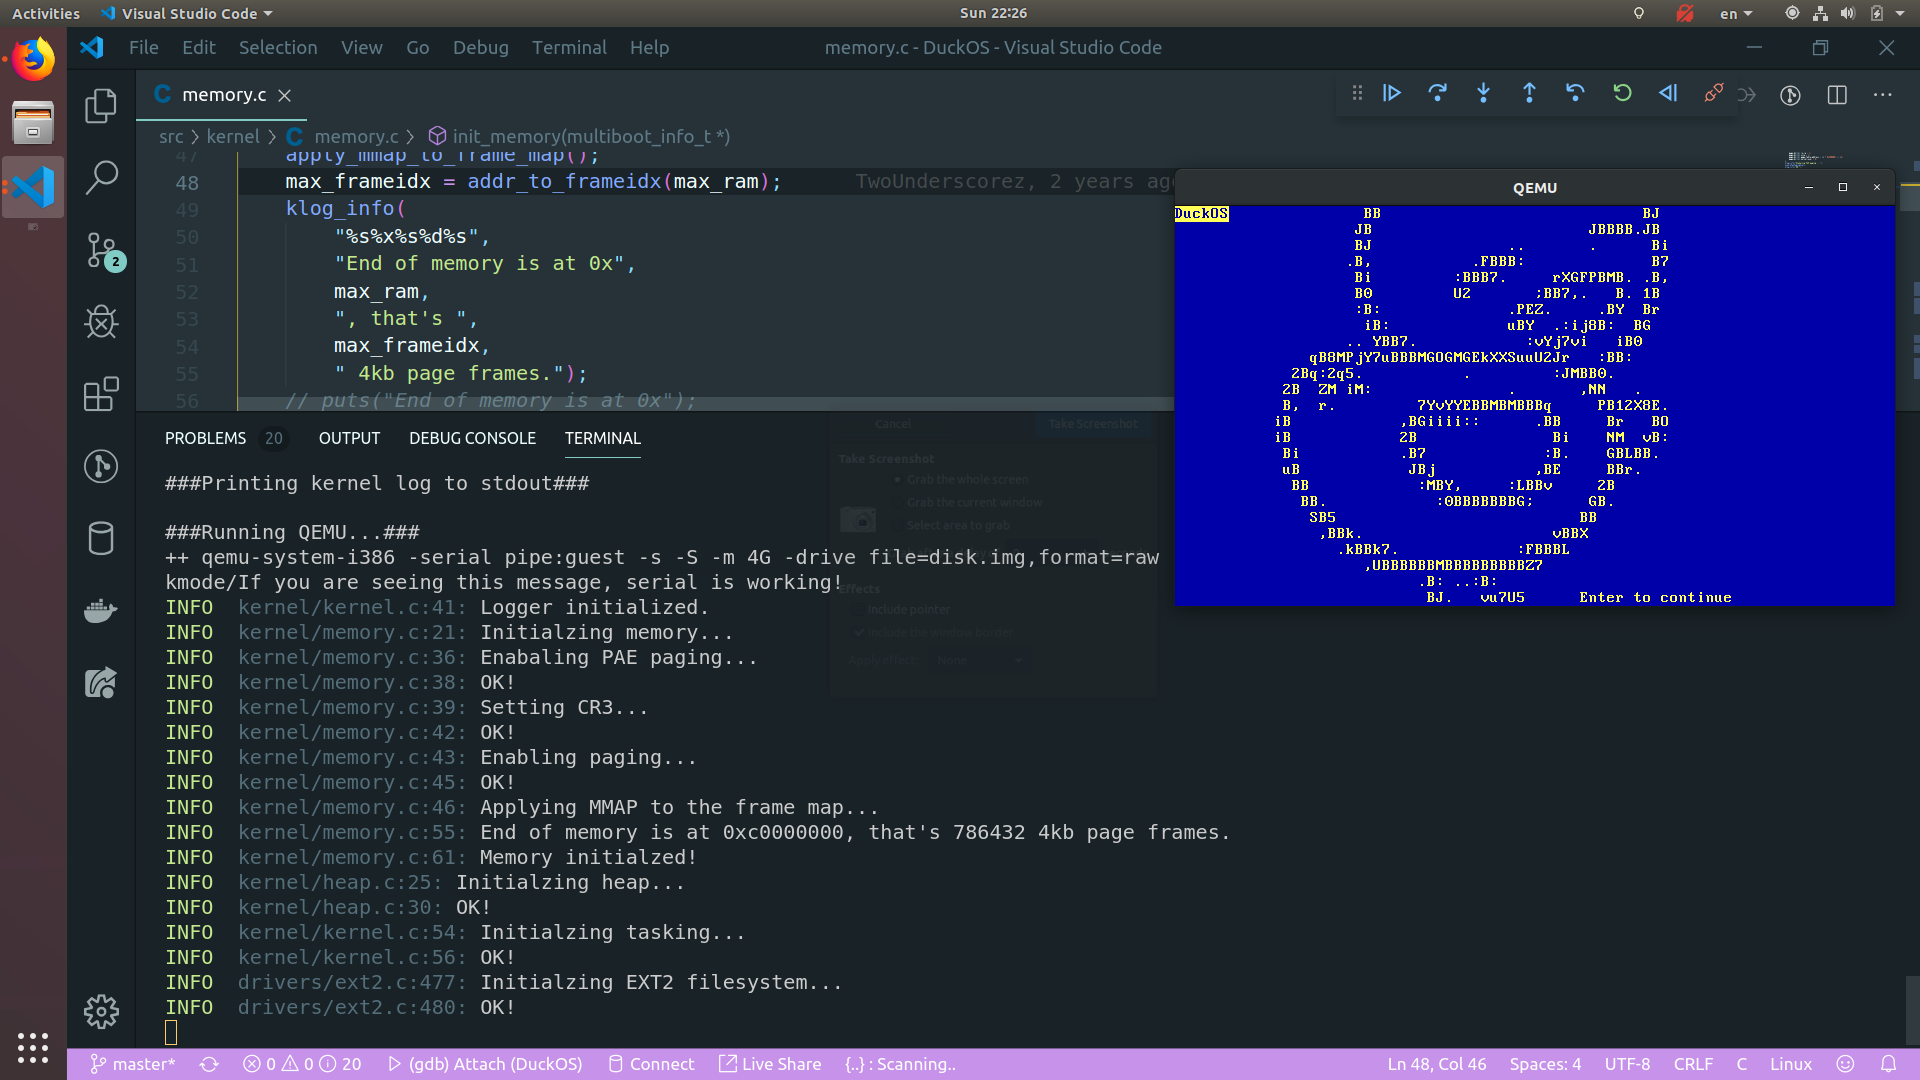The height and width of the screenshot is (1080, 1920).
Task: Click the editor minimap preview
Action: [1813, 158]
